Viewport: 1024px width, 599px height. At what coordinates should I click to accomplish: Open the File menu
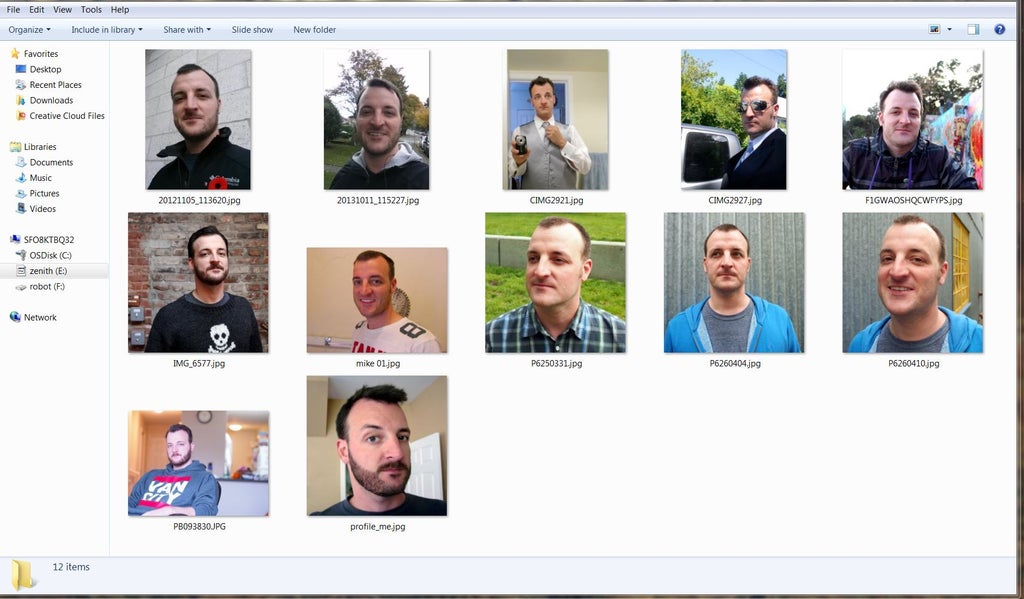pos(13,10)
